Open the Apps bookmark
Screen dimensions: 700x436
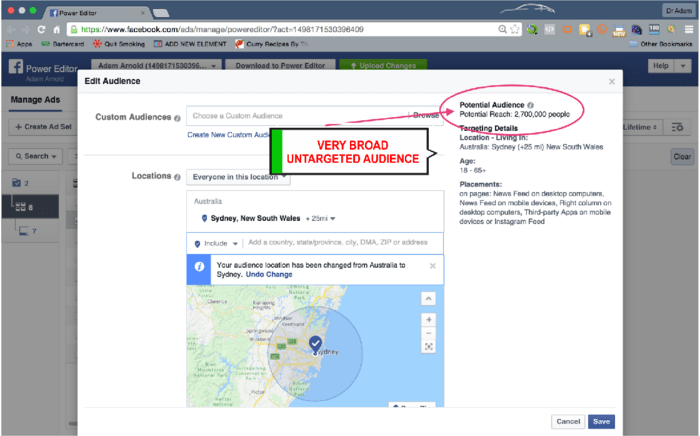19,44
